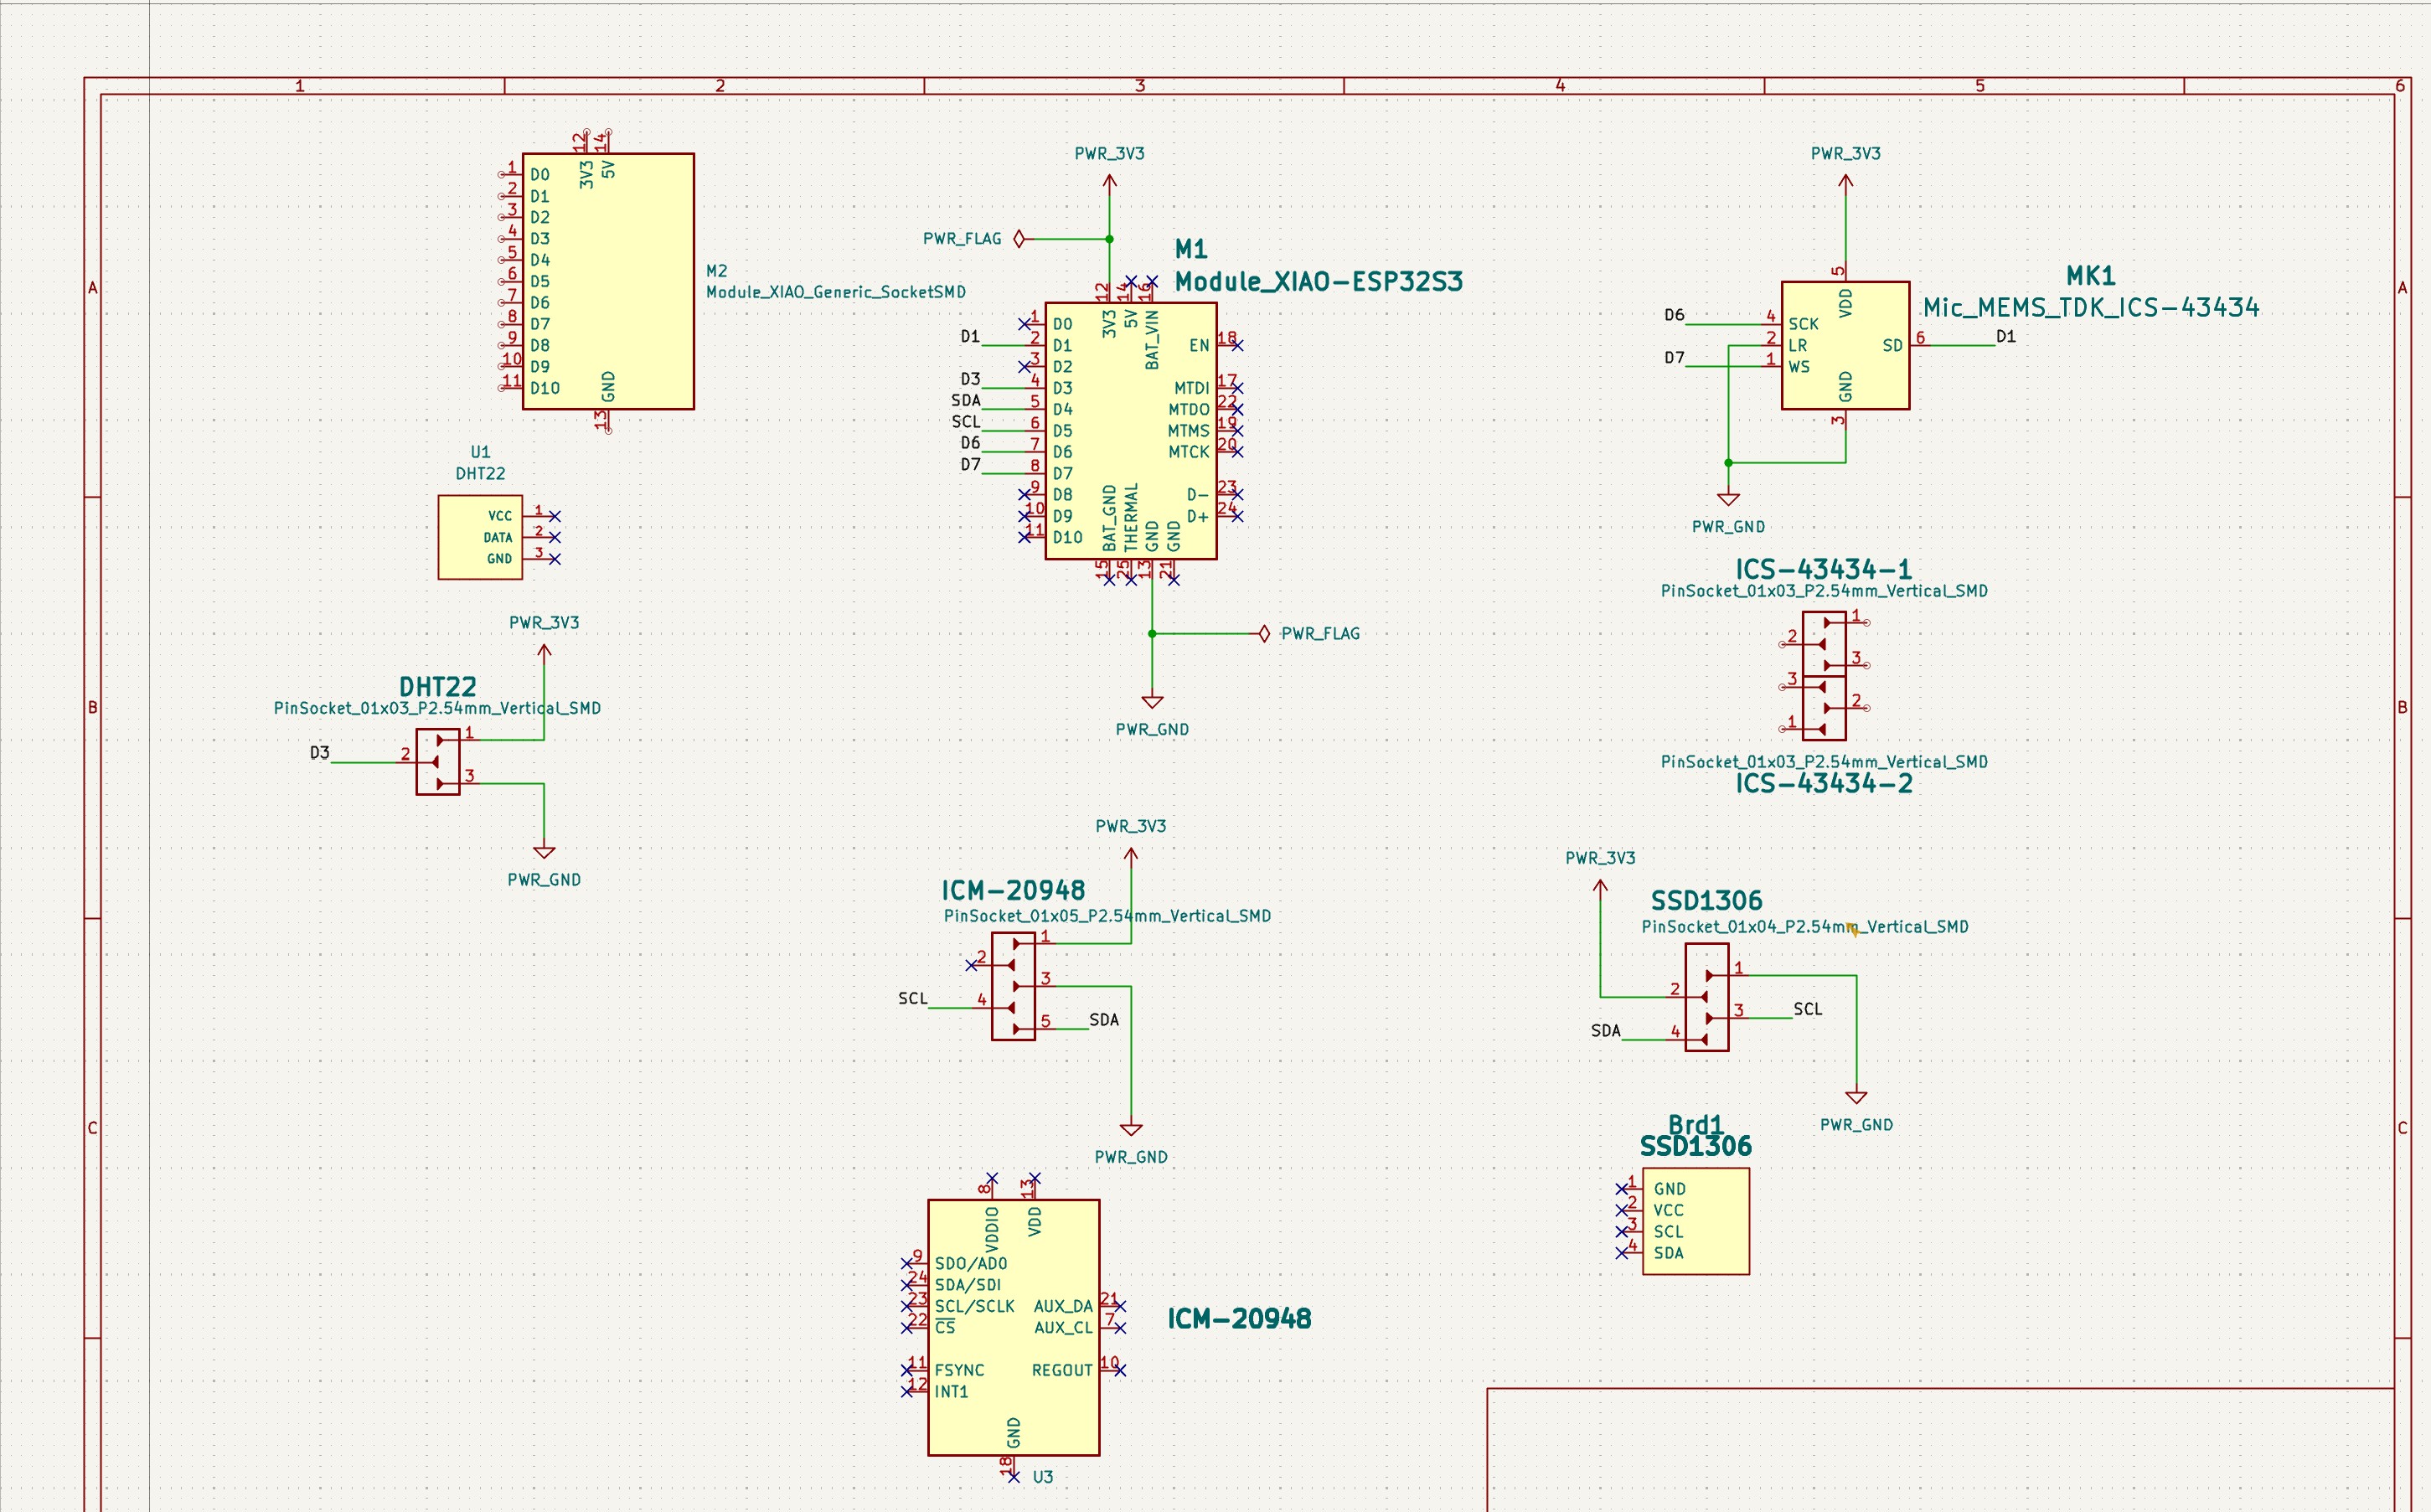Click the Mic_MEMS_TDK_ICS-43434 value text

[x=2091, y=308]
